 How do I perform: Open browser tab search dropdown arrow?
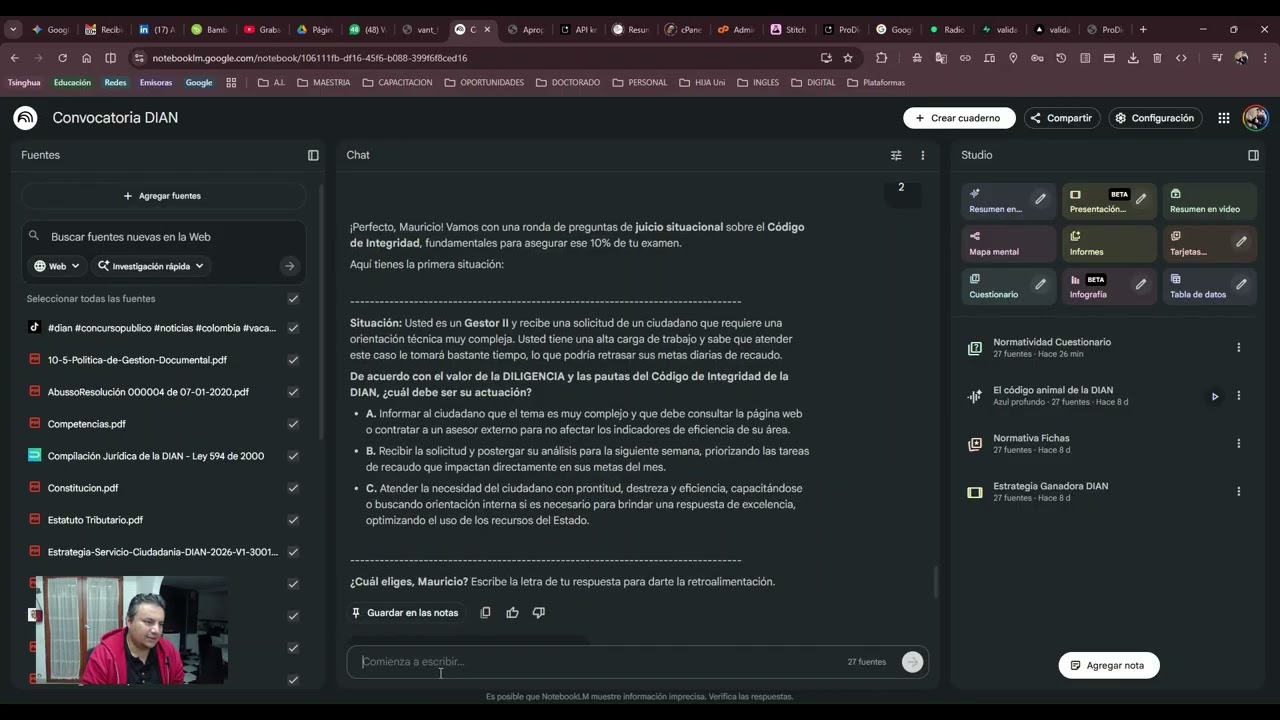pyautogui.click(x=13, y=30)
